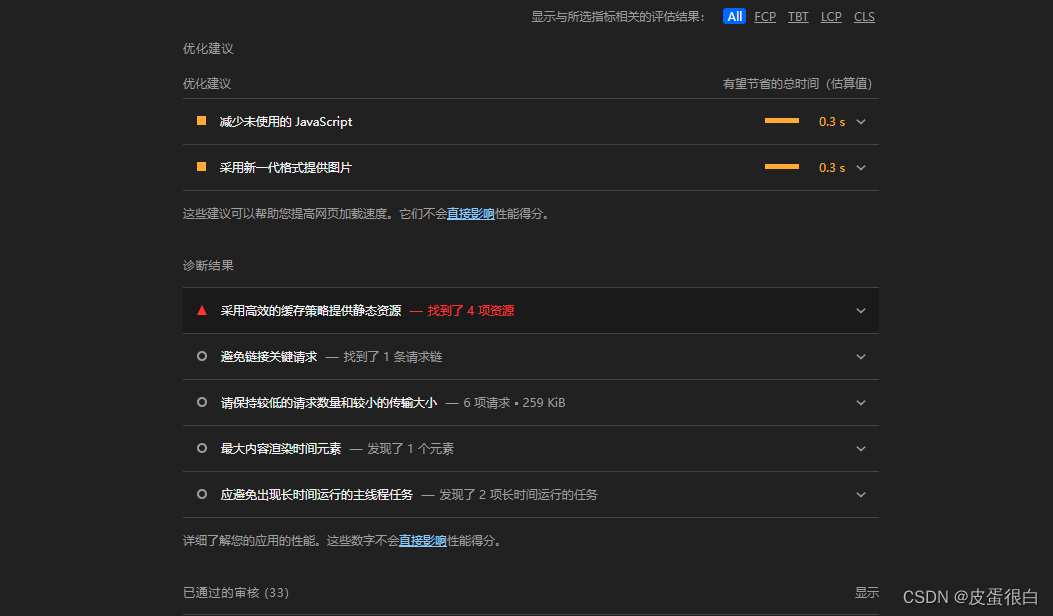Click the orange square icon beside 减少未使用的 JavaScript

click(201, 121)
